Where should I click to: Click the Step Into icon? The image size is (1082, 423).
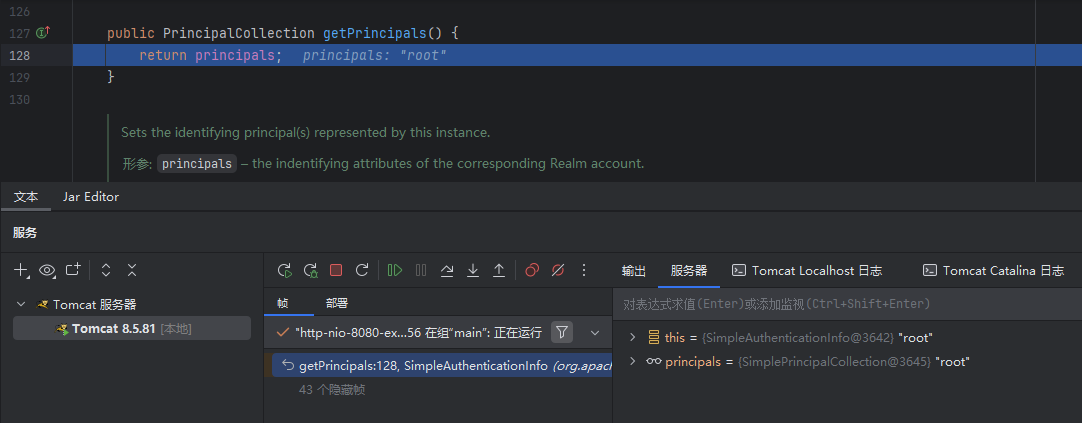[473, 270]
